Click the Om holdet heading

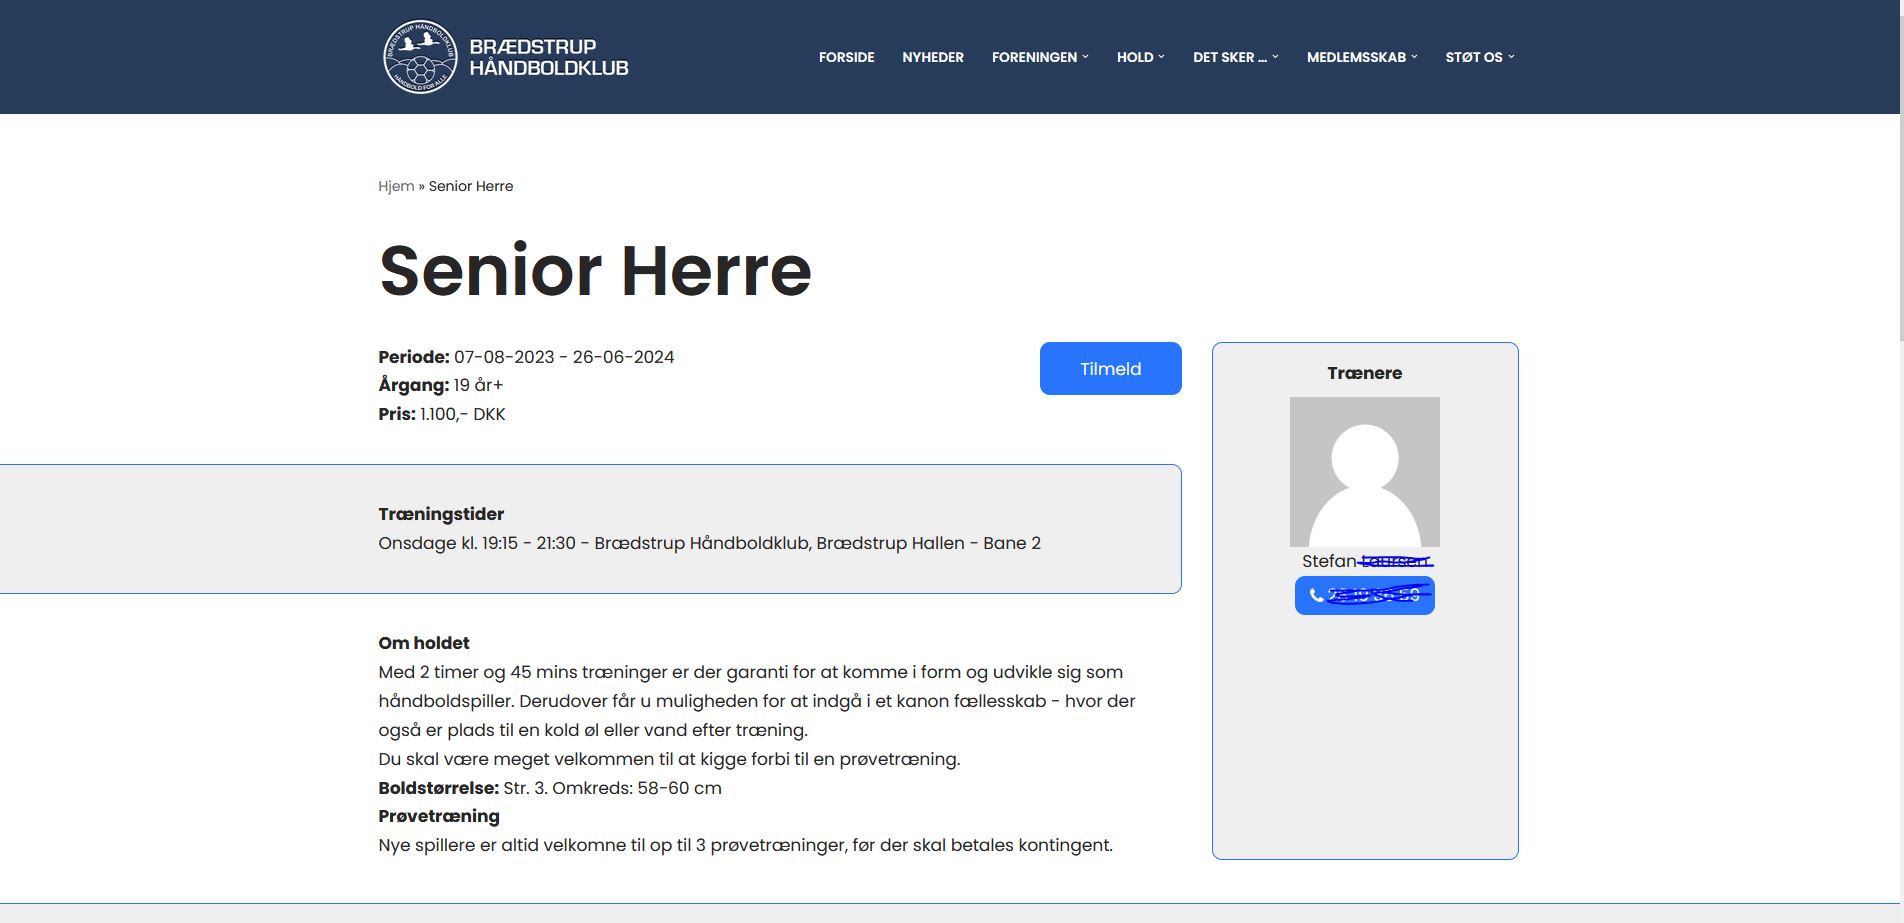coord(424,643)
